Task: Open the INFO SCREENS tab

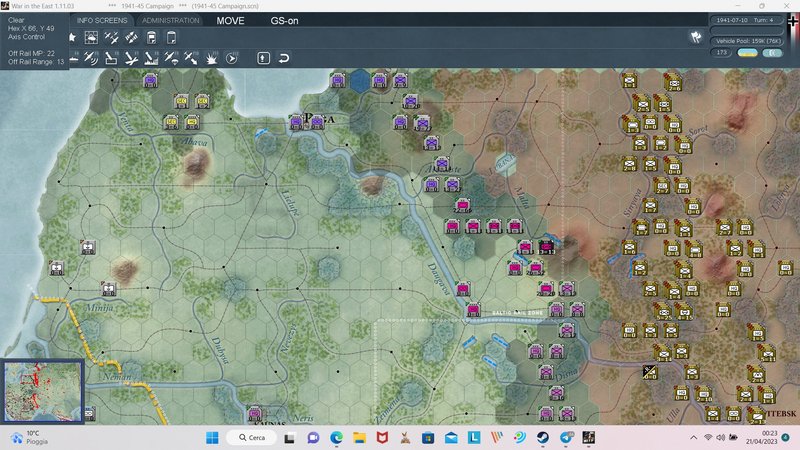Action: (102, 20)
